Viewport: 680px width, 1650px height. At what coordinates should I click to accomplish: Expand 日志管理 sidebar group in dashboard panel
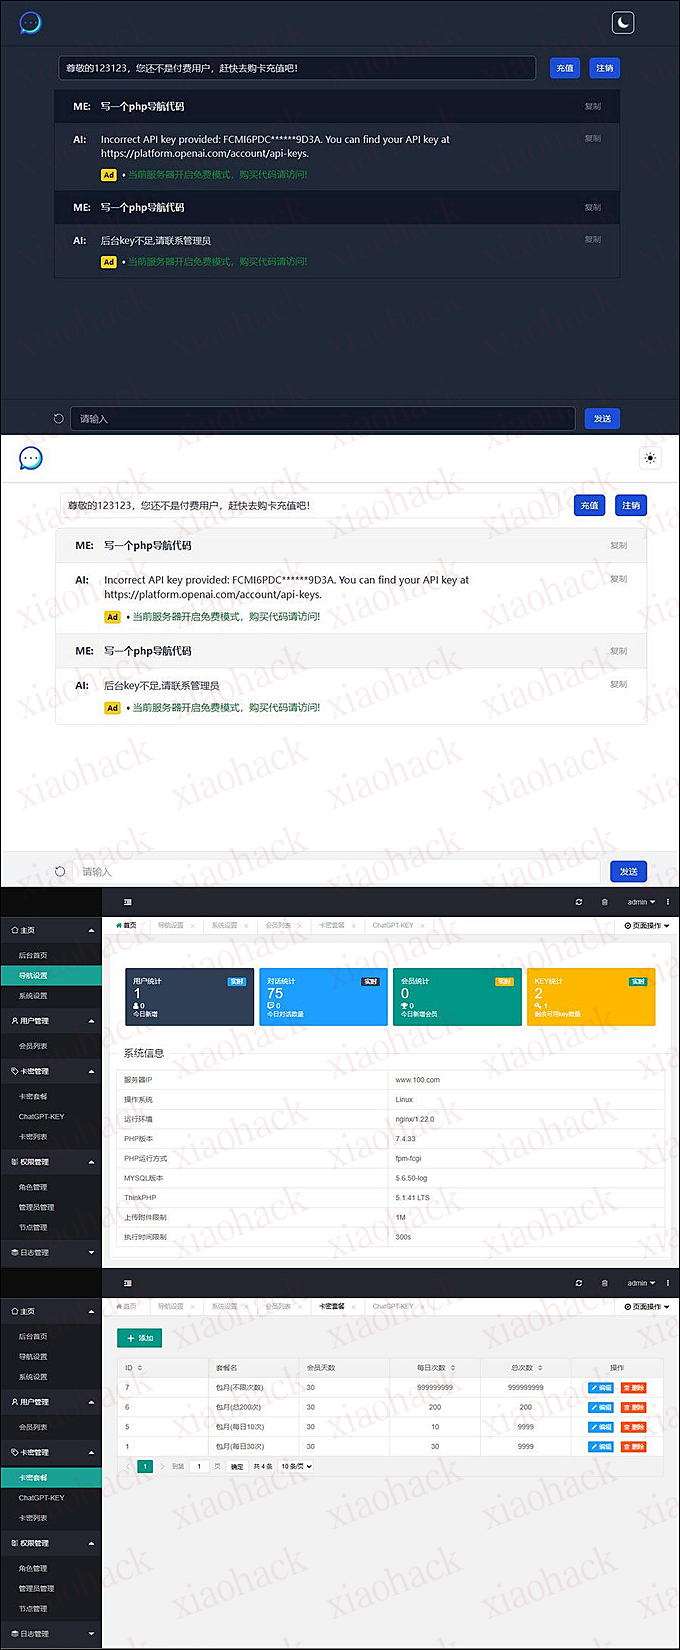tap(51, 1252)
